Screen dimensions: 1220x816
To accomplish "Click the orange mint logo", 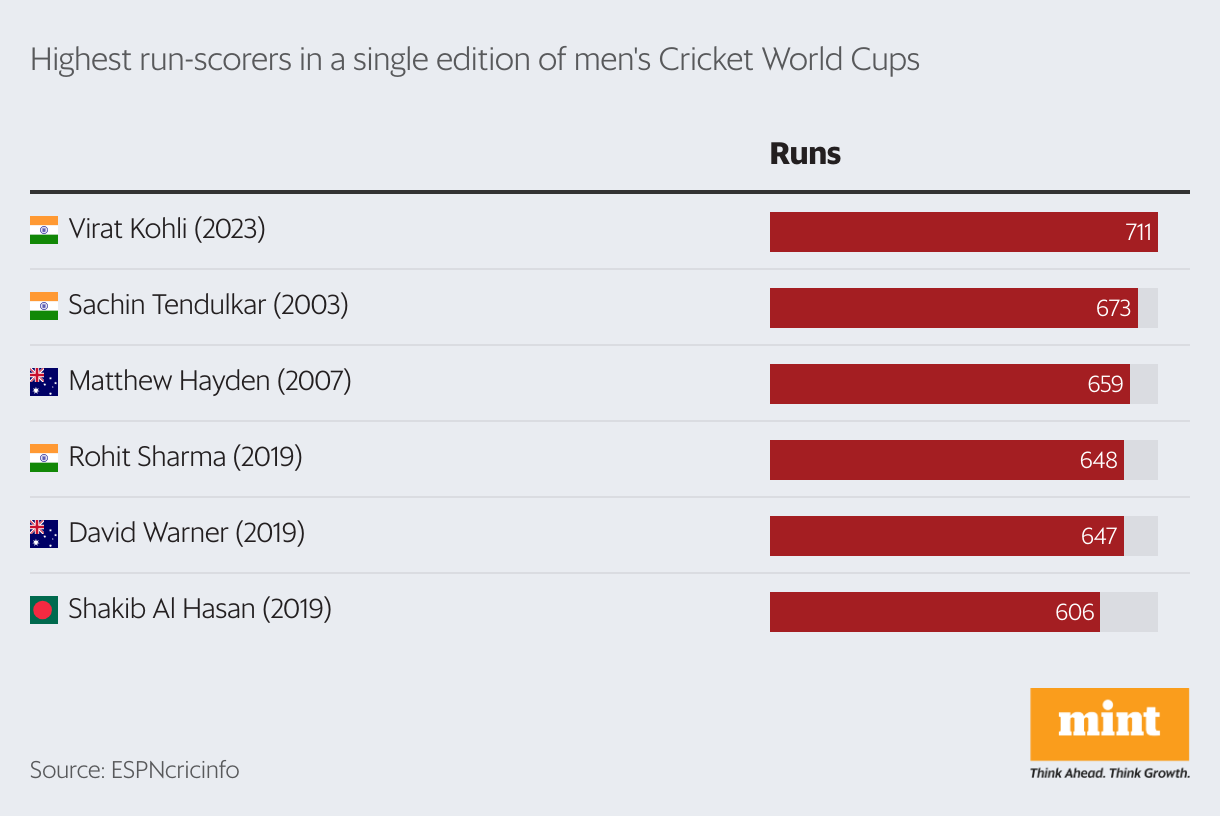I will pyautogui.click(x=1110, y=724).
